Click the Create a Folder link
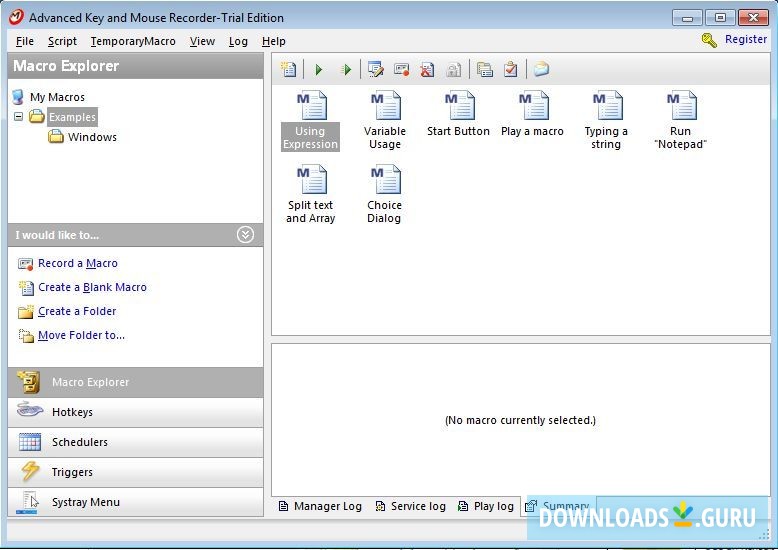This screenshot has height=550, width=778. pyautogui.click(x=77, y=311)
